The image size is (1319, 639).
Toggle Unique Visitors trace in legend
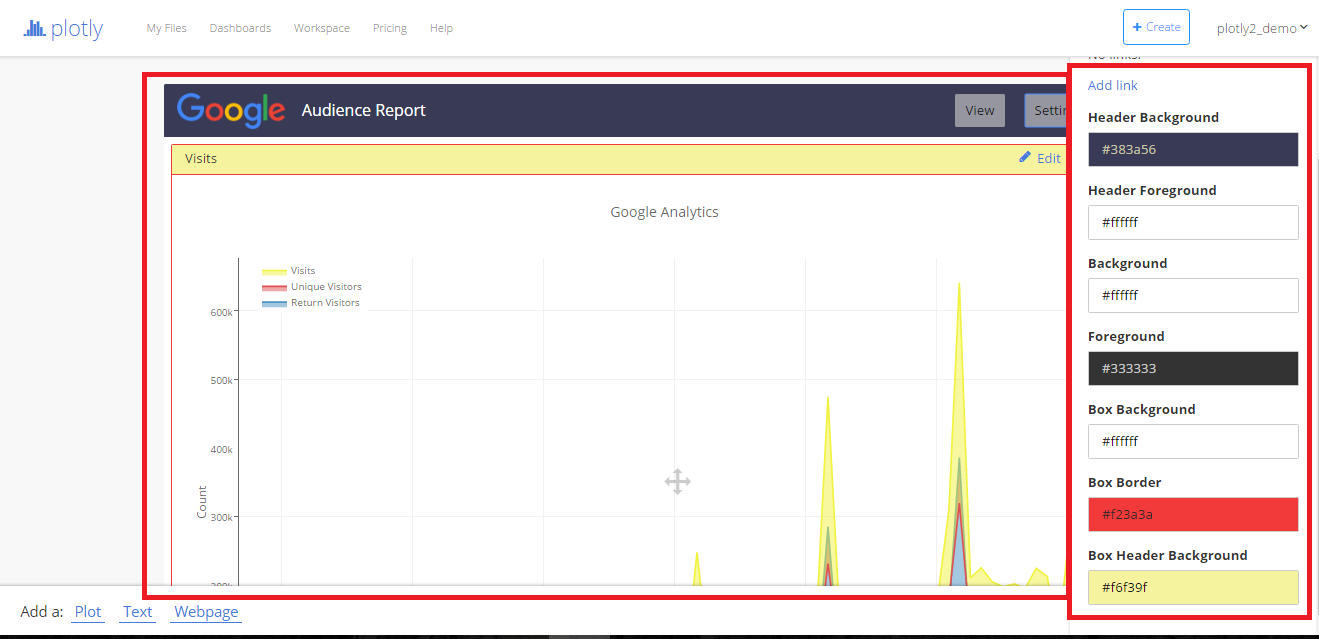[312, 287]
